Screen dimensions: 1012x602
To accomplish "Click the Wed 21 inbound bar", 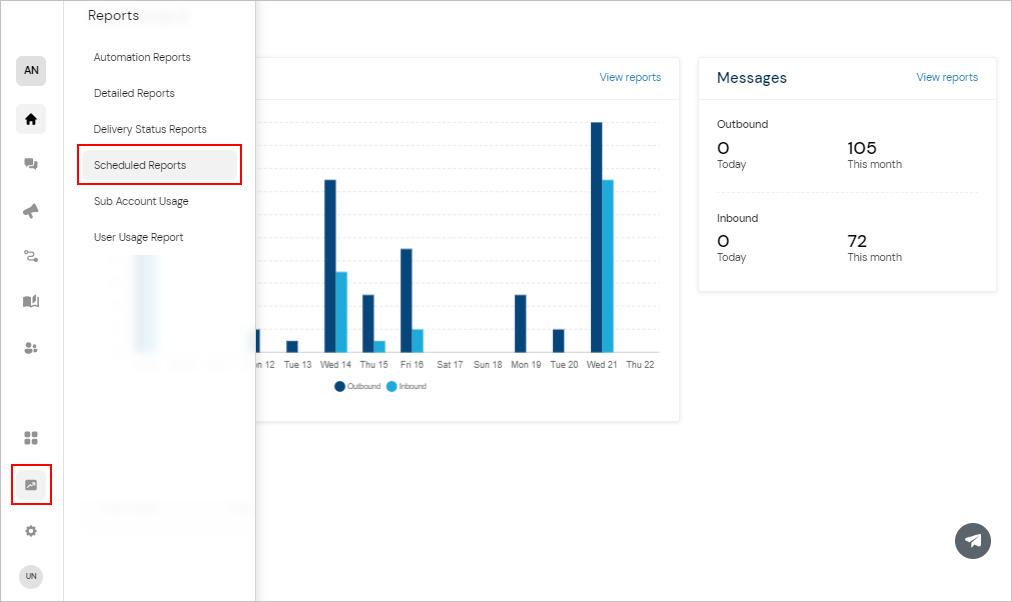I will (x=608, y=266).
